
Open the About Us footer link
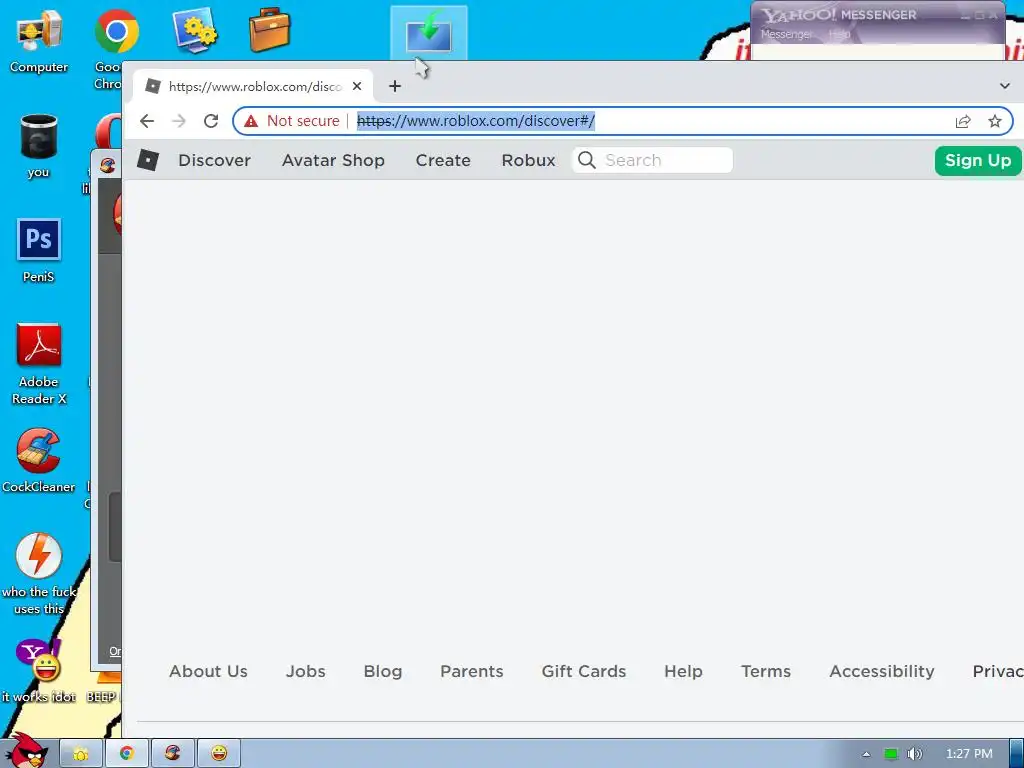coord(208,671)
